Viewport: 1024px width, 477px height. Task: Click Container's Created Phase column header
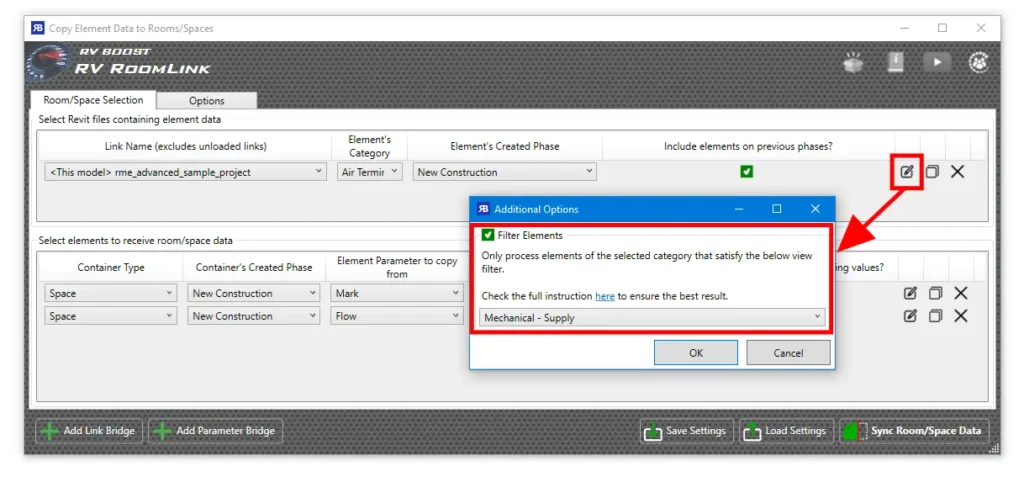coord(254,267)
